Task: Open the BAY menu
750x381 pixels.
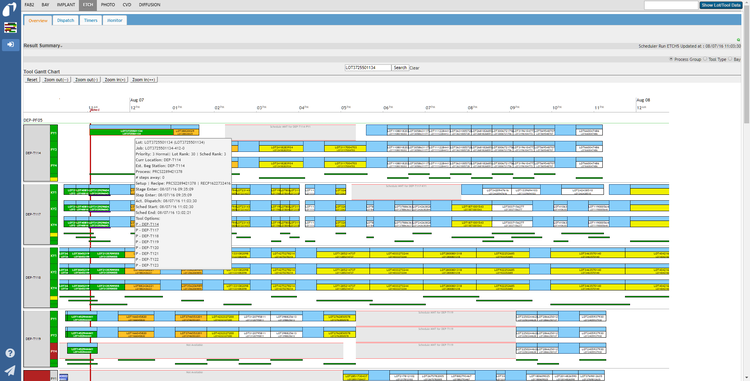Action: click(x=45, y=5)
